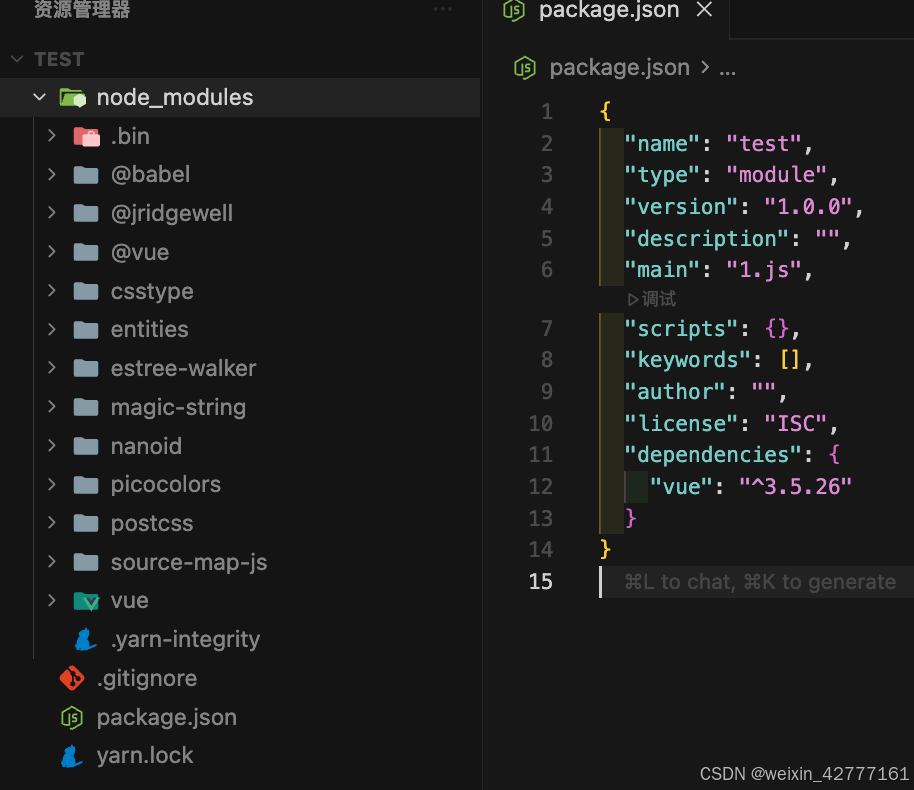This screenshot has width=914, height=790.
Task: Click the Node.js icon in the breadcrumb bar
Action: [x=525, y=68]
